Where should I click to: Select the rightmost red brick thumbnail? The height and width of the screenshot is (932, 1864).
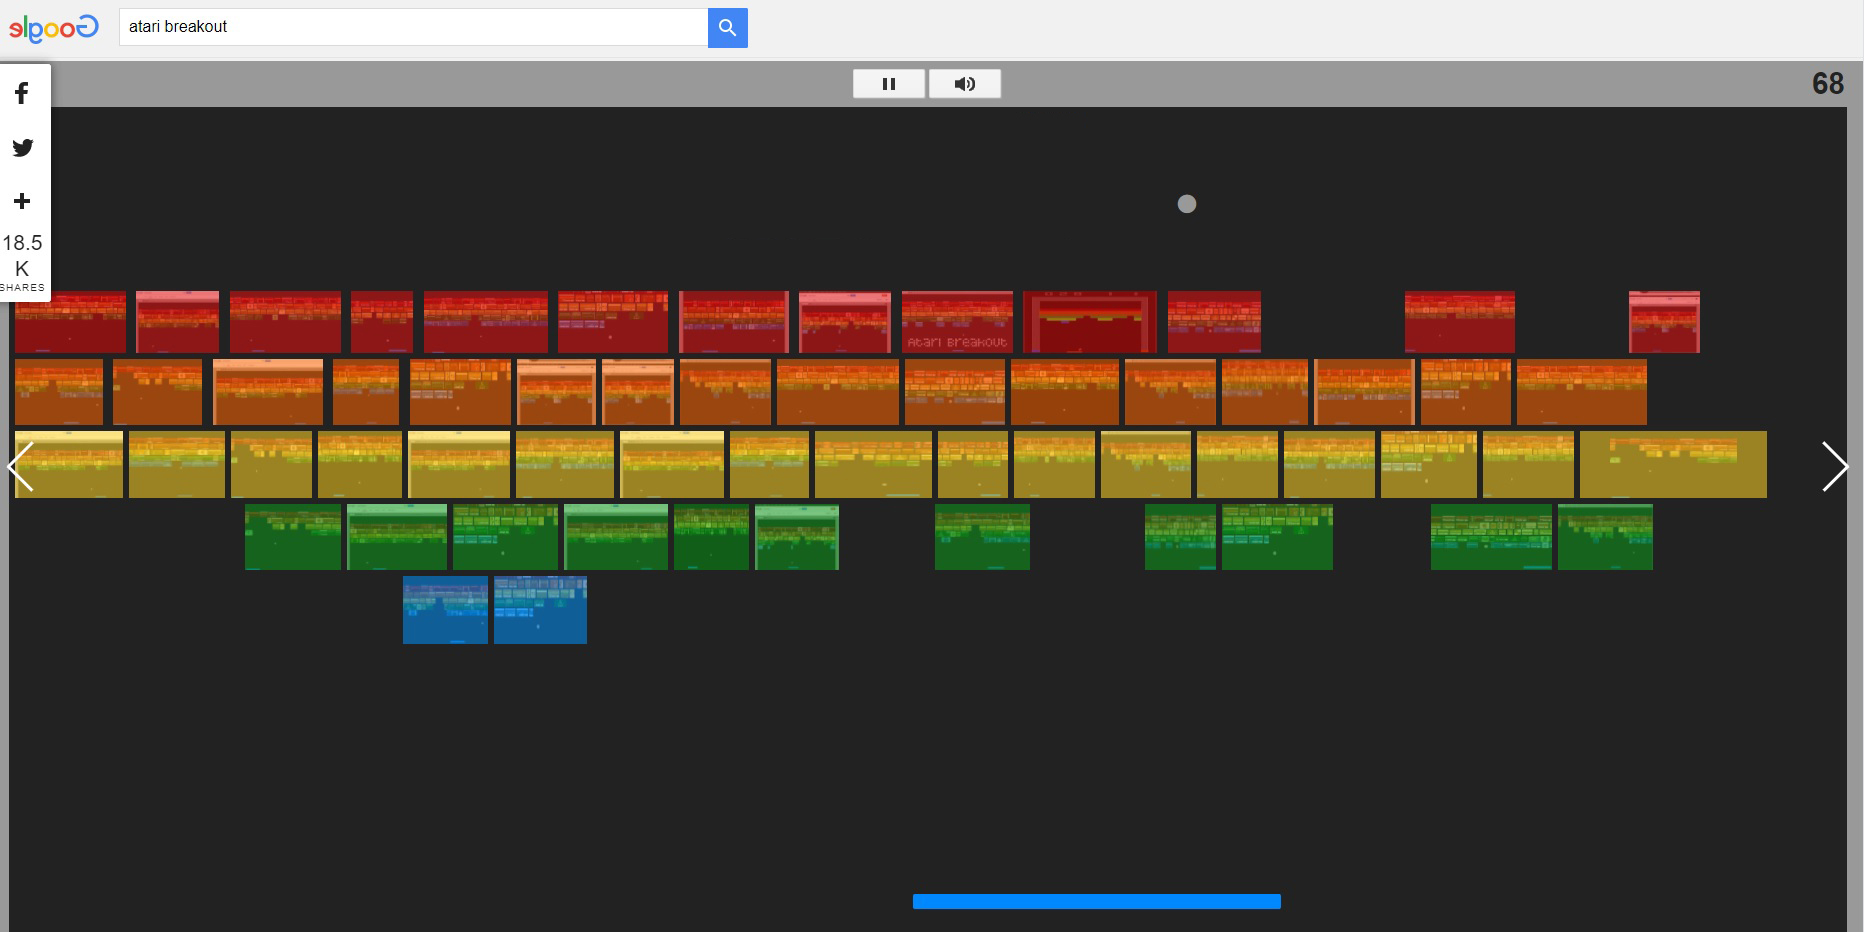(x=1663, y=322)
